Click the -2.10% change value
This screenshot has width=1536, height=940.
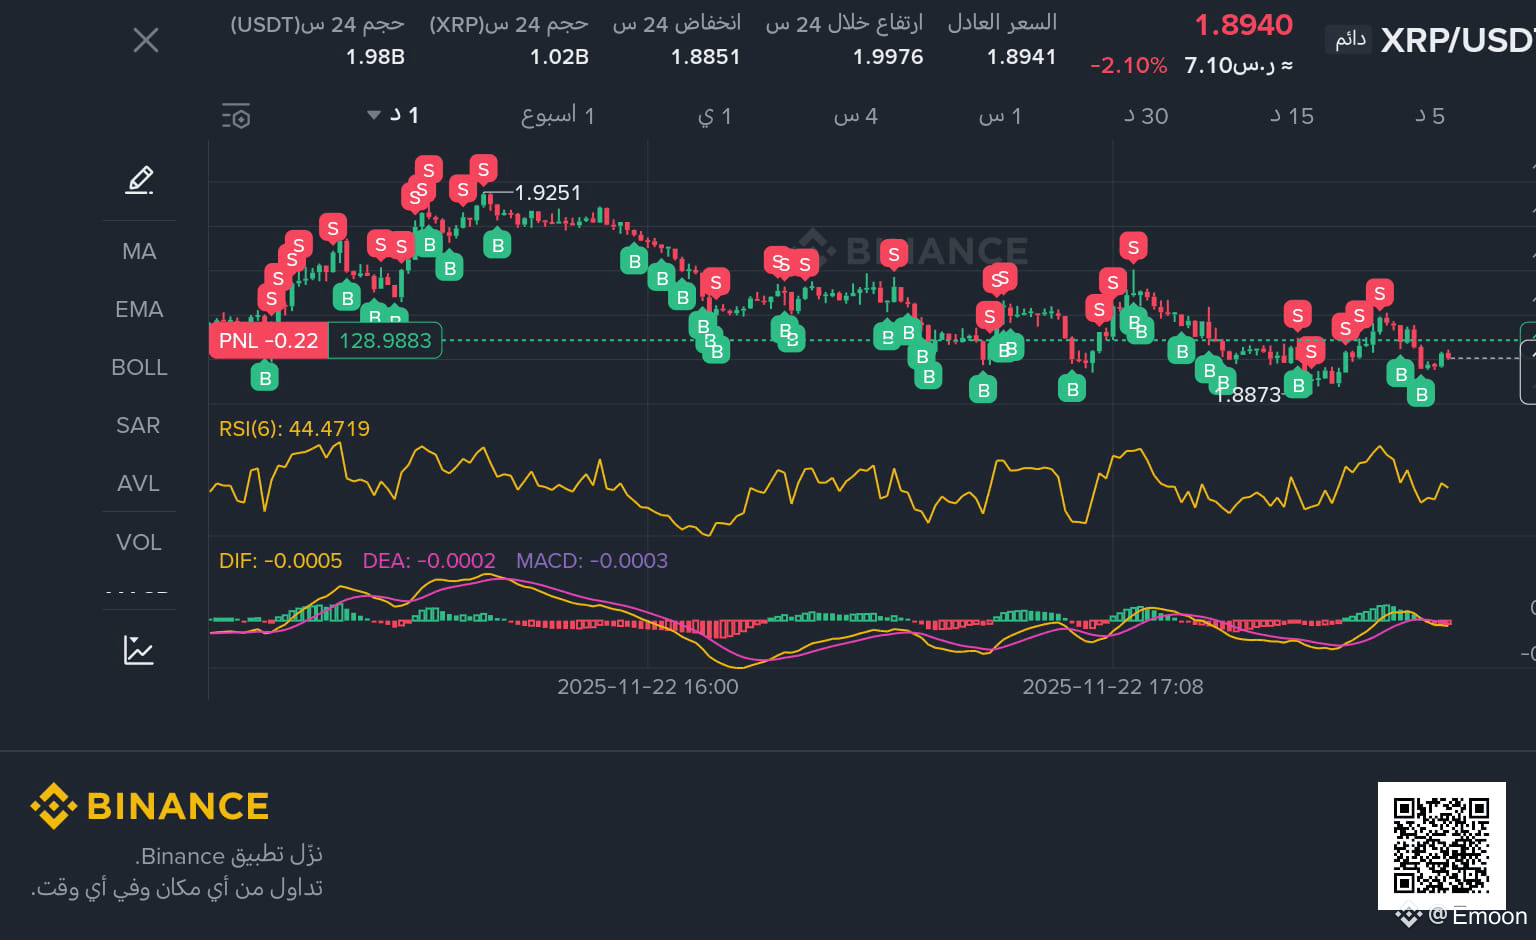click(1129, 66)
